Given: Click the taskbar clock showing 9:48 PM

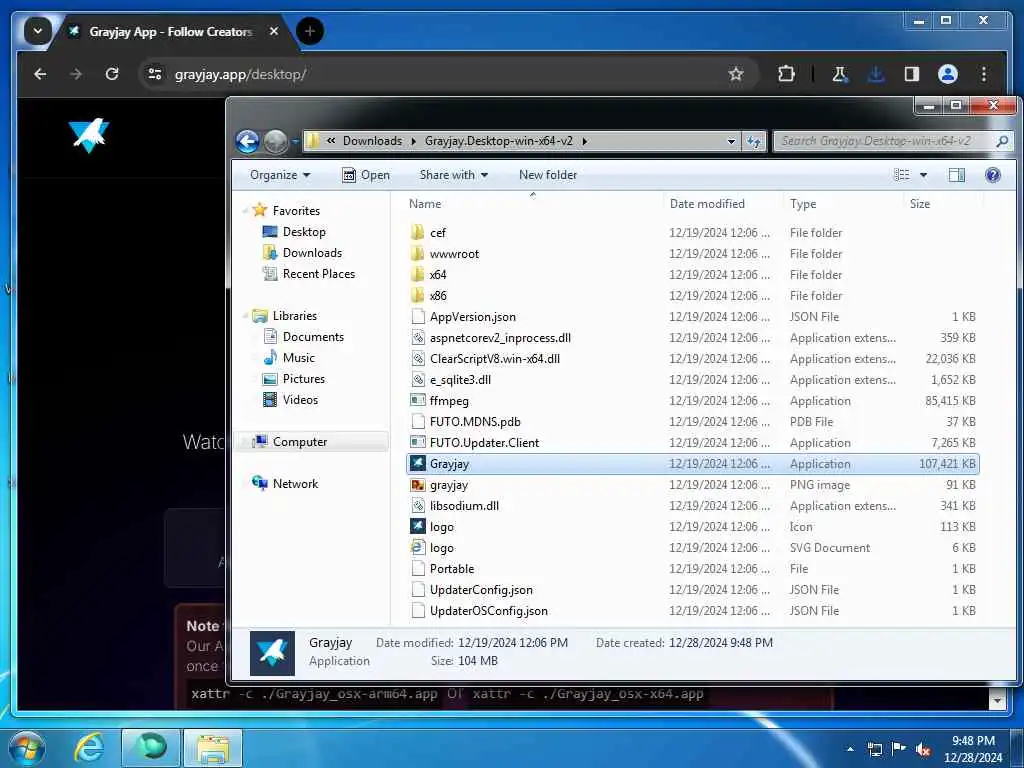Looking at the screenshot, I should (x=973, y=748).
